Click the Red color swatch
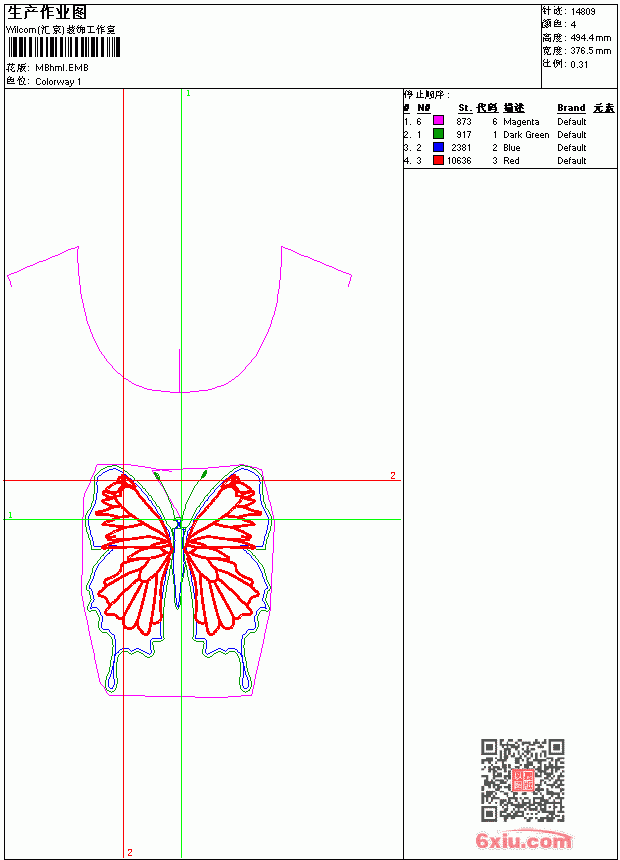 pyautogui.click(x=438, y=160)
